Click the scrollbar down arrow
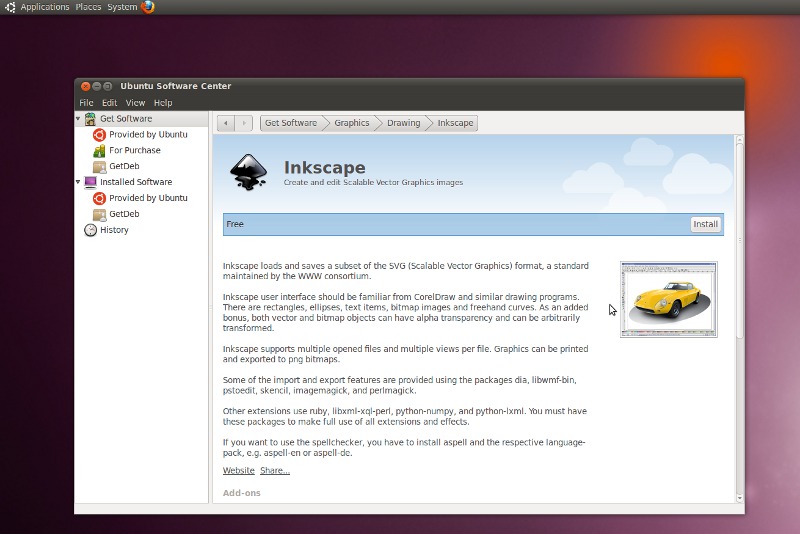This screenshot has height=534, width=800. (x=740, y=498)
